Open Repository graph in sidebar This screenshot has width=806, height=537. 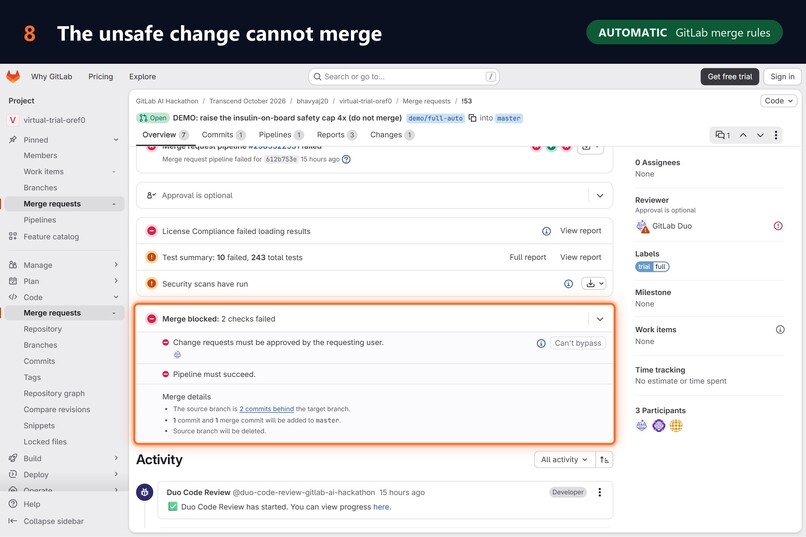54,394
